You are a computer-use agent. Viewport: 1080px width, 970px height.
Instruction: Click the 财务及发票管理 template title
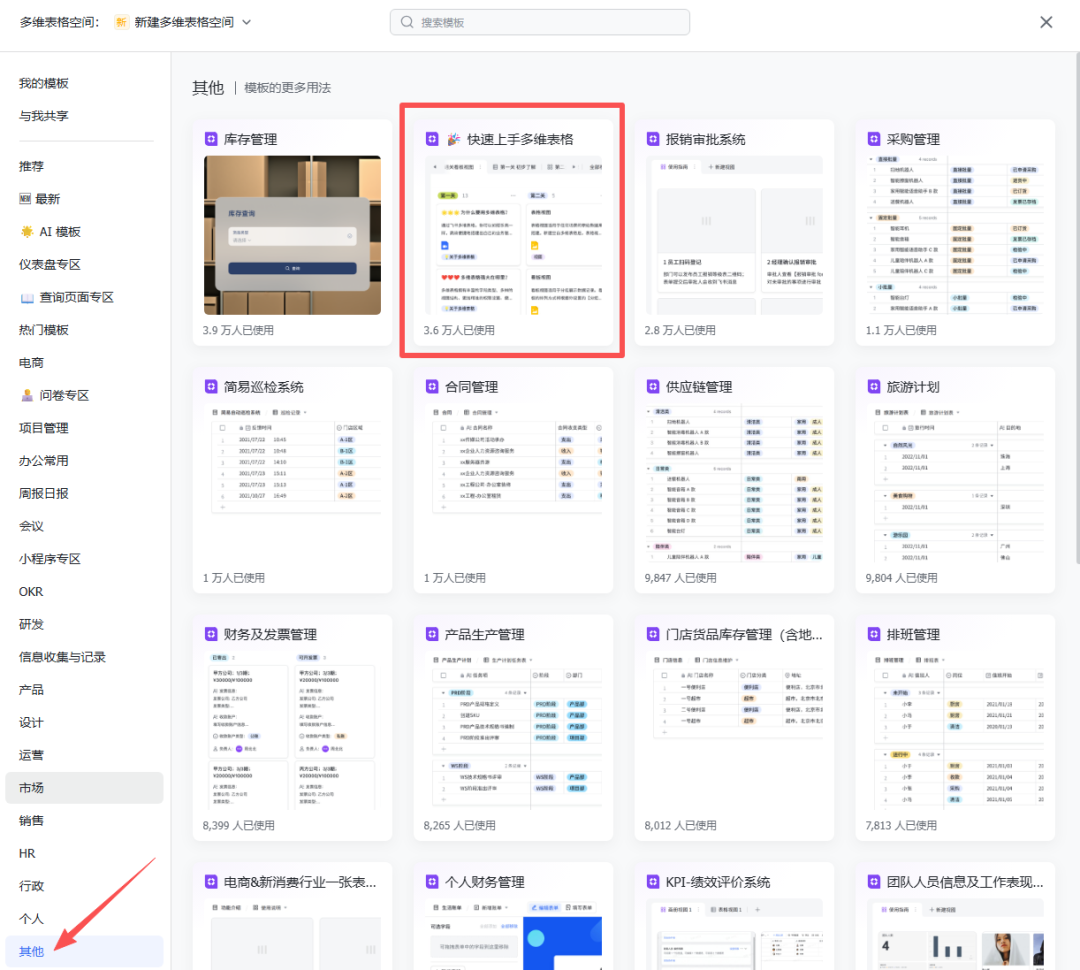pos(270,635)
